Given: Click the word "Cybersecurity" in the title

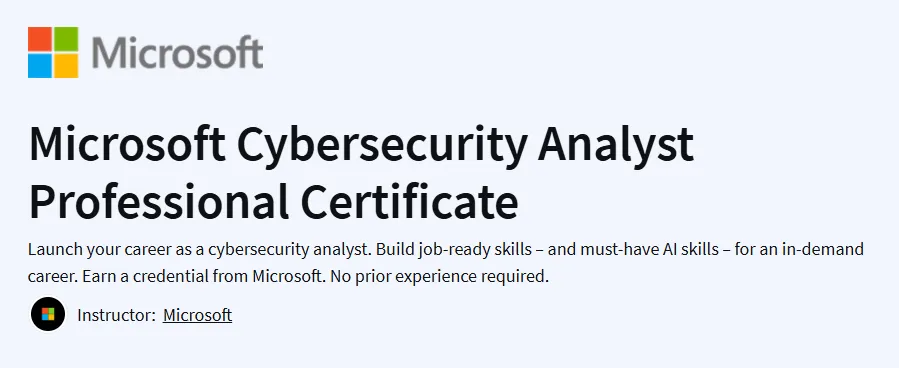Looking at the screenshot, I should tap(381, 146).
